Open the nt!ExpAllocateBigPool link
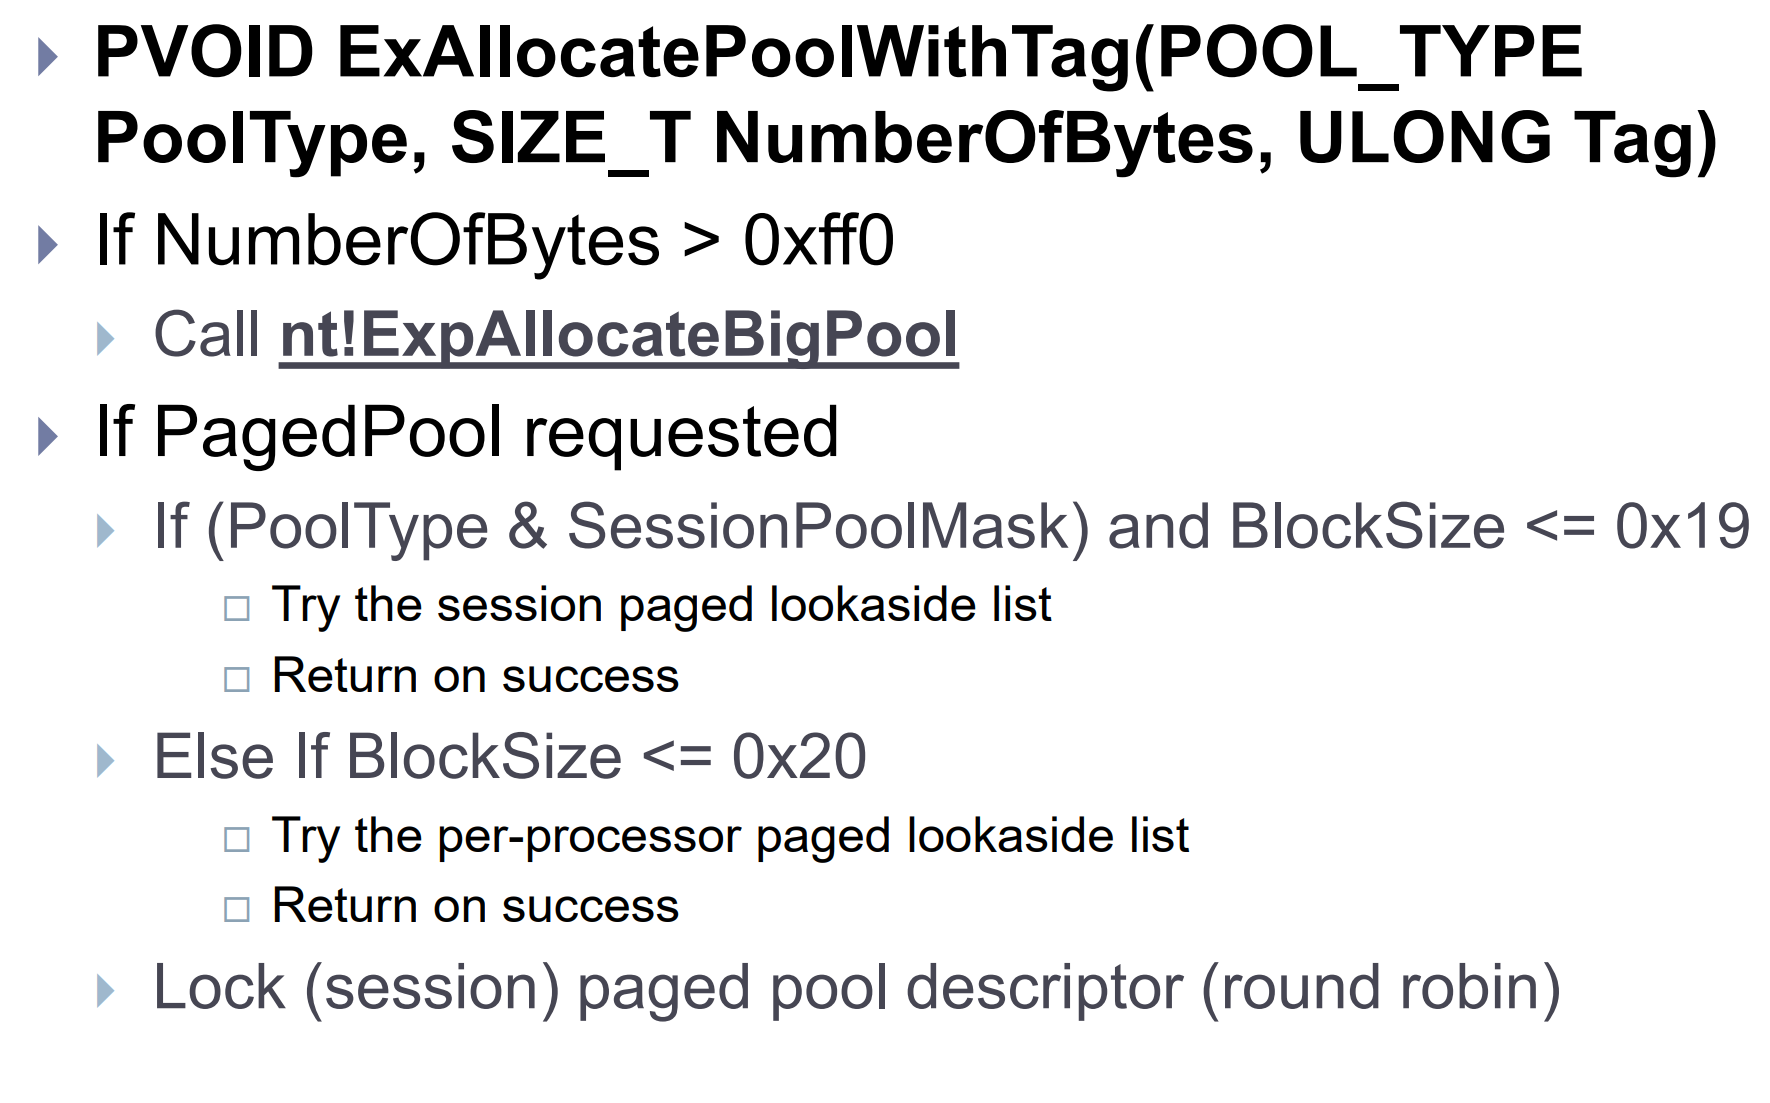Screen dimensions: 1770x1103 [619, 335]
